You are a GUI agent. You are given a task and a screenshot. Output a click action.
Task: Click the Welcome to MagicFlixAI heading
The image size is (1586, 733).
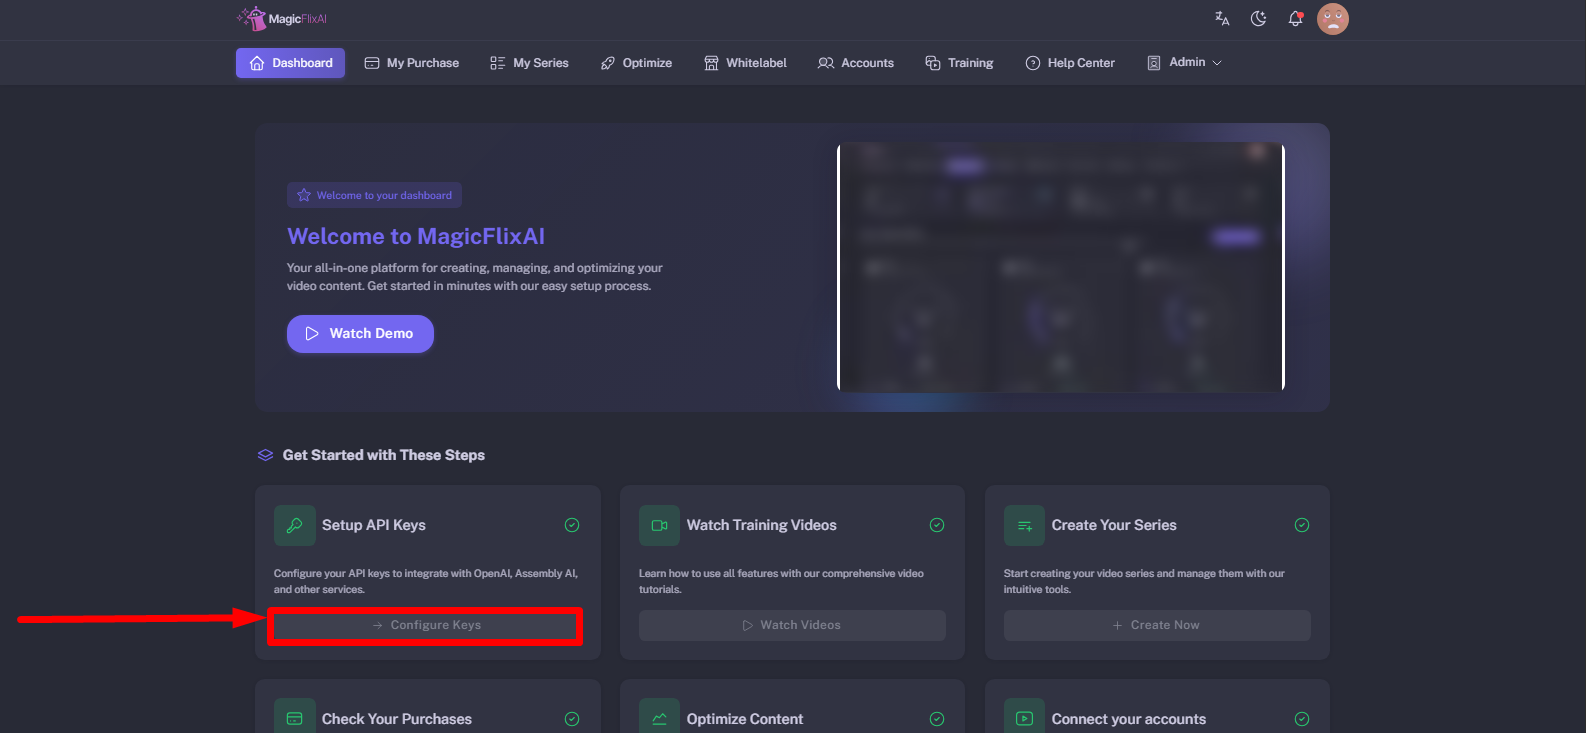pyautogui.click(x=416, y=236)
